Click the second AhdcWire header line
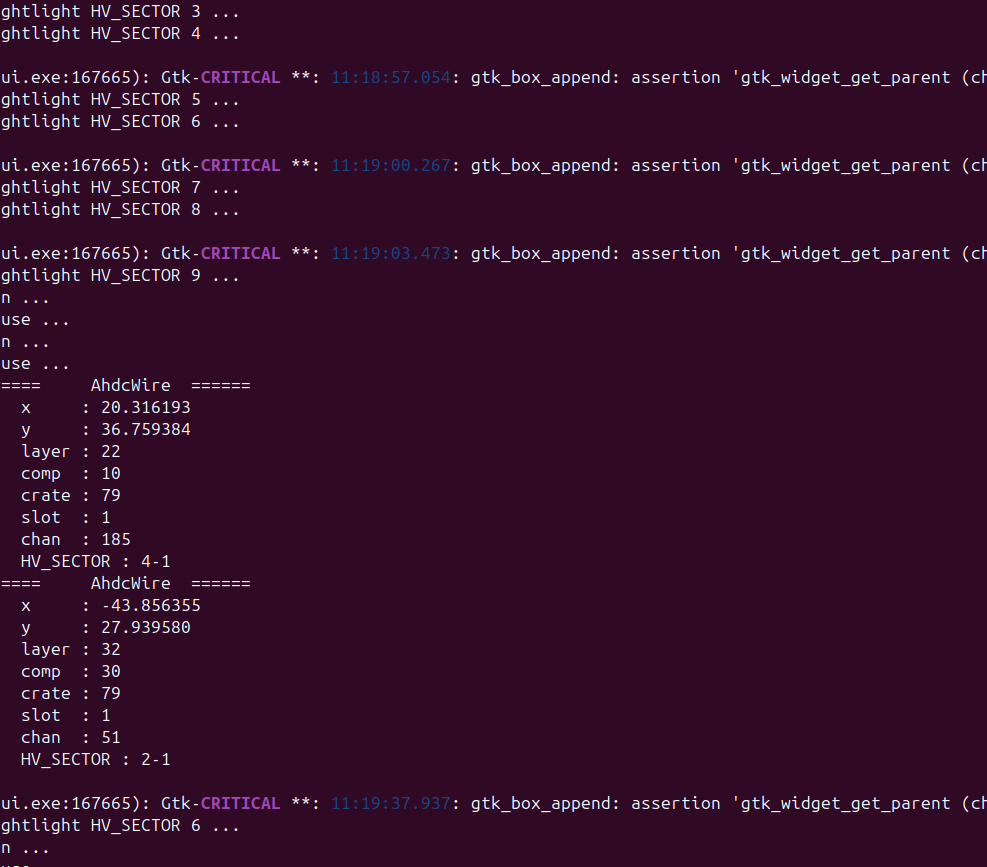 point(125,584)
